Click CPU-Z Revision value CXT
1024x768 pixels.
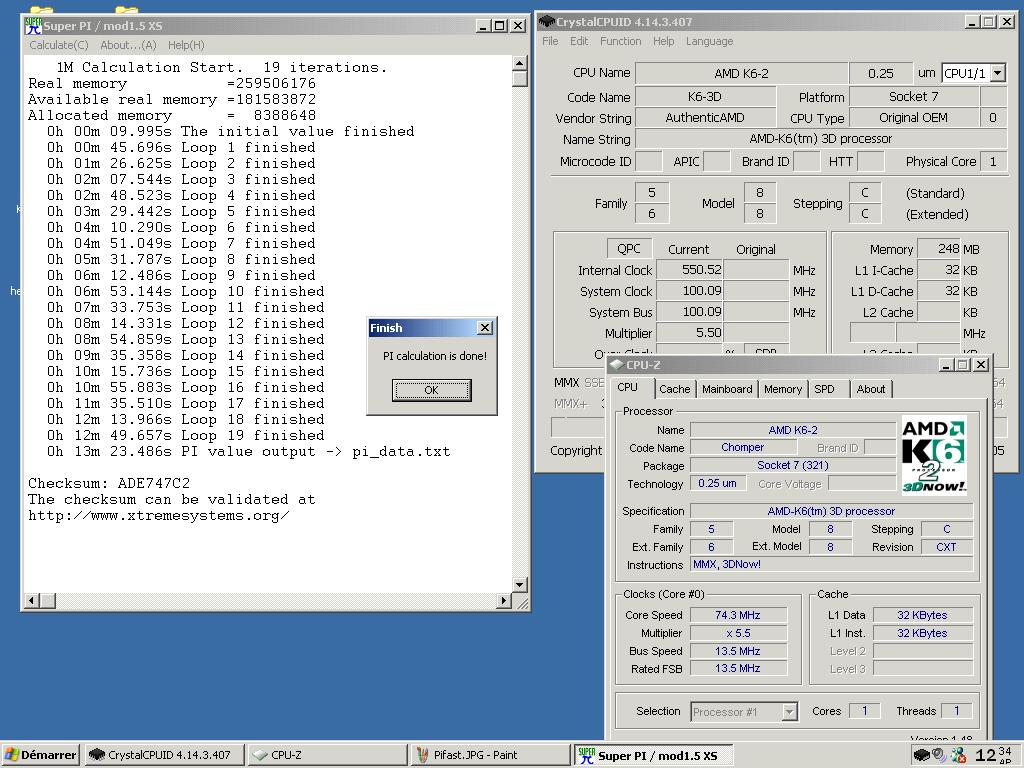[x=946, y=547]
